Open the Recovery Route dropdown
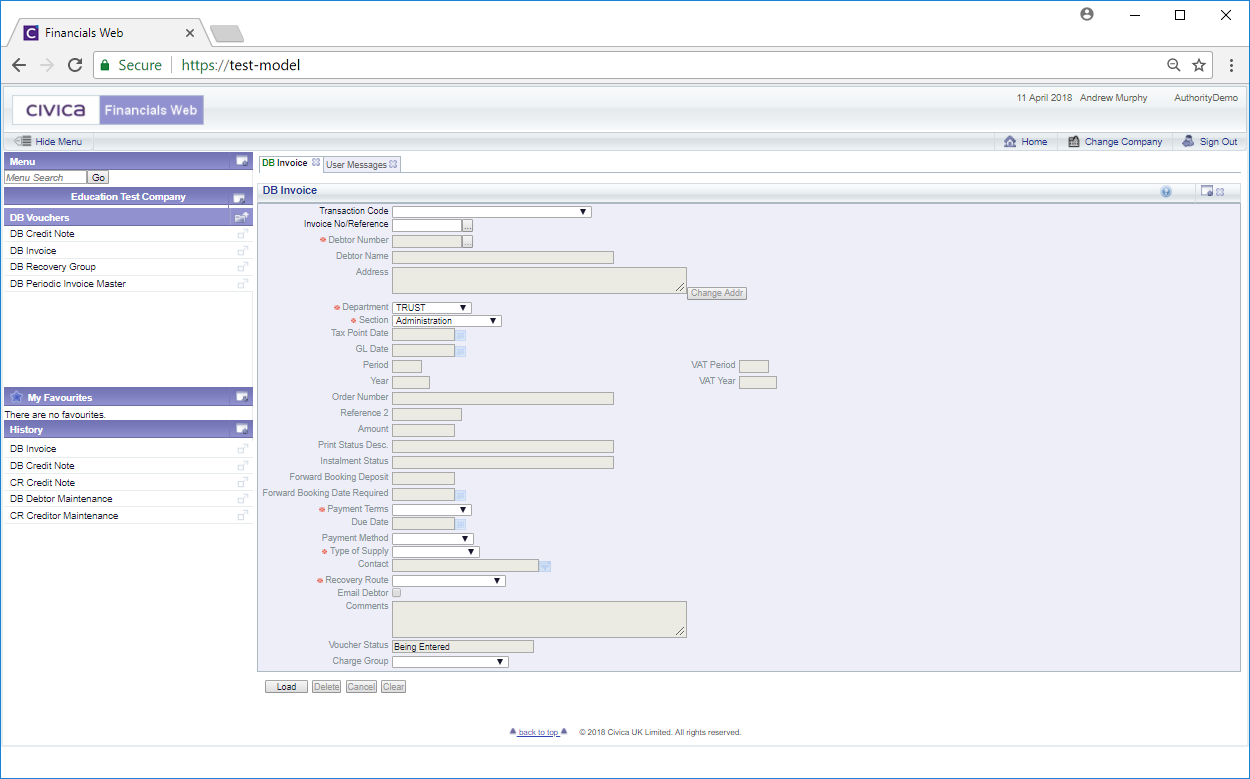This screenshot has width=1250, height=779. point(449,581)
